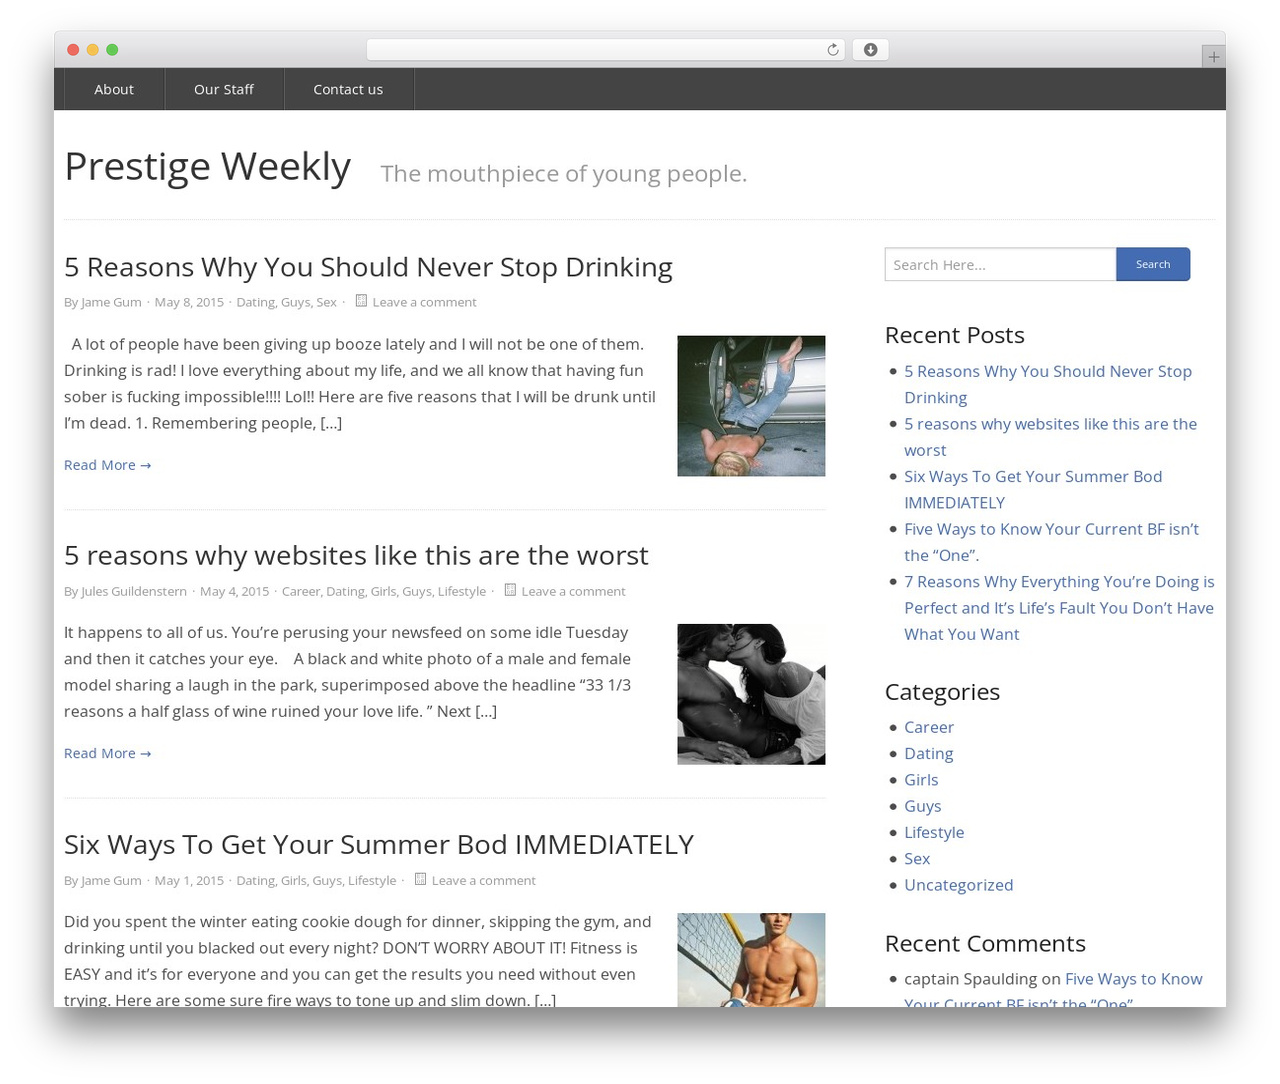Click the May 8, 2015 date

(x=189, y=302)
